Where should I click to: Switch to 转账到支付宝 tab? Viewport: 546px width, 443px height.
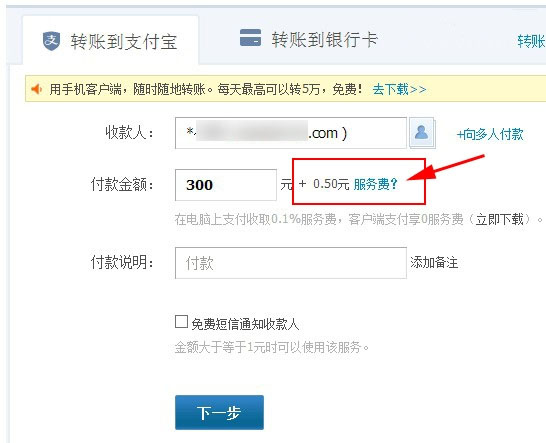click(110, 41)
